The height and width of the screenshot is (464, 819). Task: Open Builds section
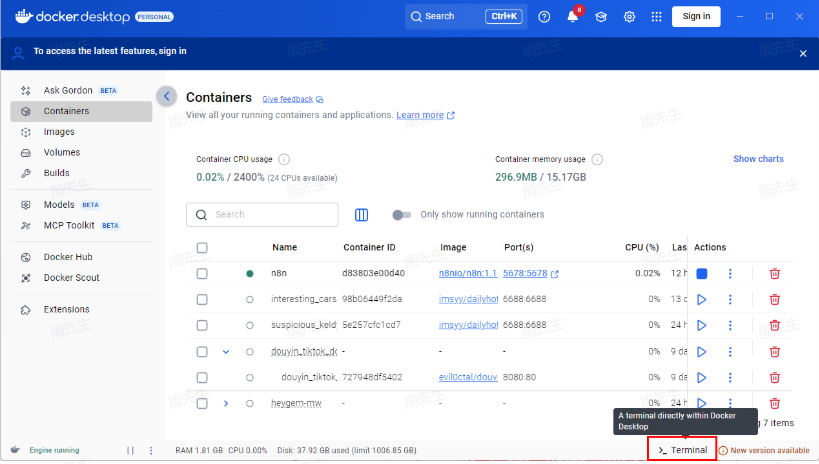click(x=81, y=173)
